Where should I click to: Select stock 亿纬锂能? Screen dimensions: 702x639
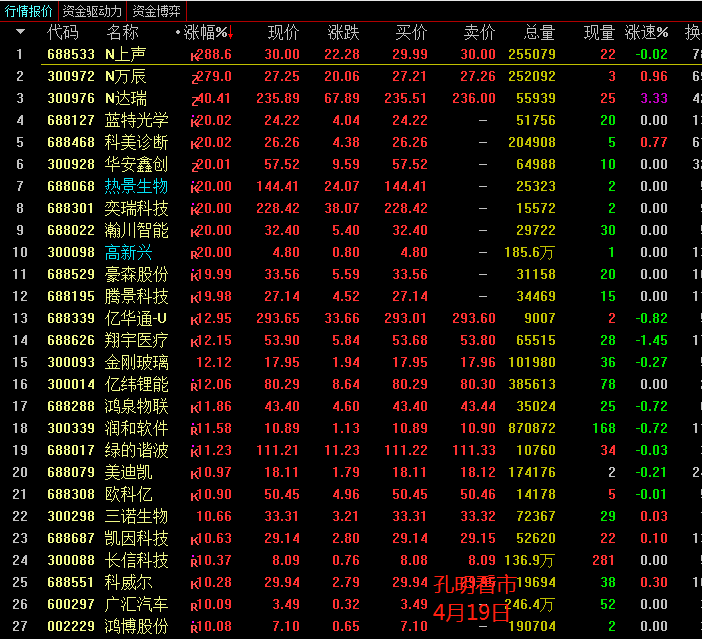137,384
